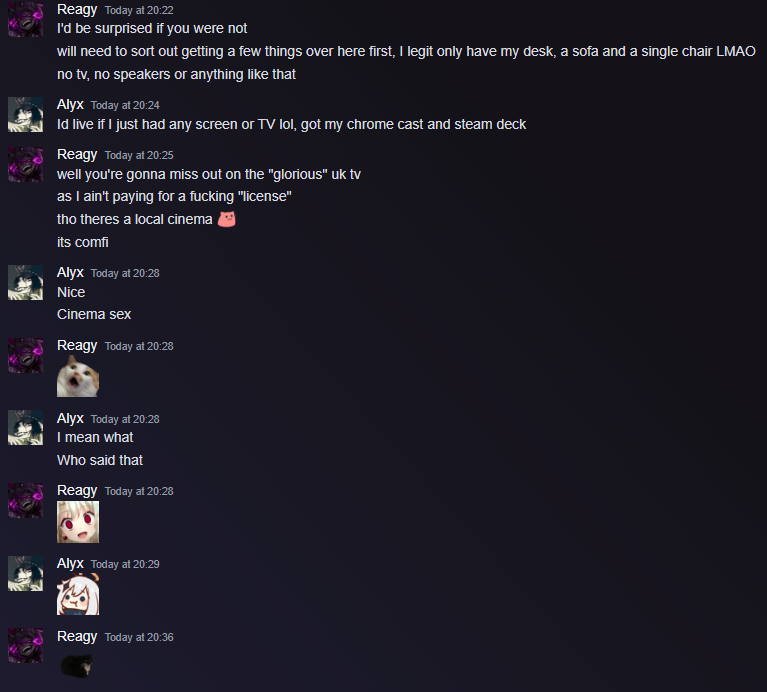
Task: Click Alyx's avatar at the 20:24 message
Action: tap(25, 114)
